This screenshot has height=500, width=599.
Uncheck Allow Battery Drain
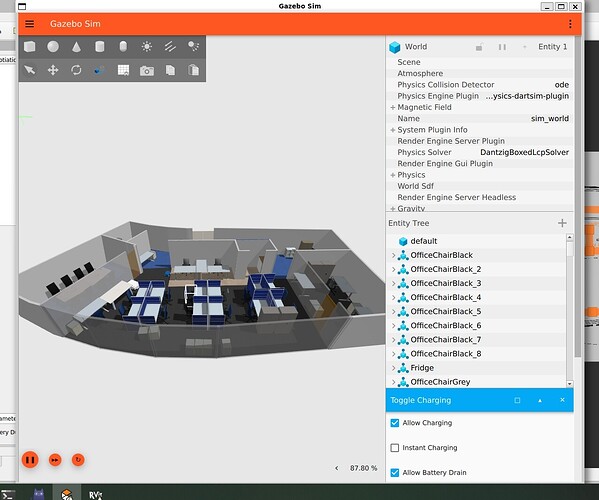coord(395,472)
